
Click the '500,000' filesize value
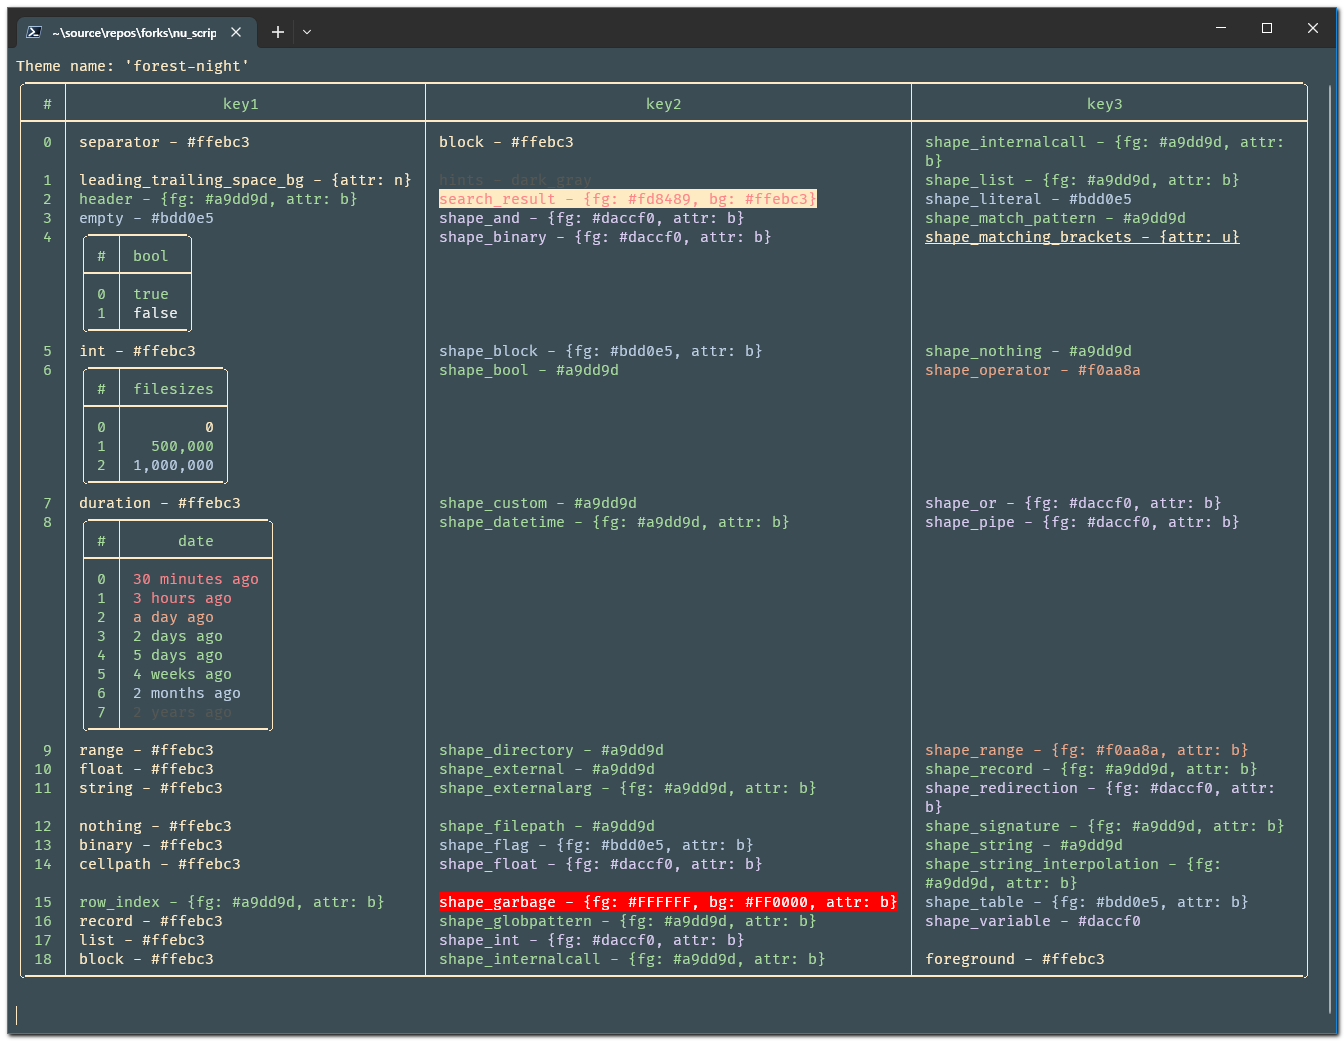pos(183,446)
